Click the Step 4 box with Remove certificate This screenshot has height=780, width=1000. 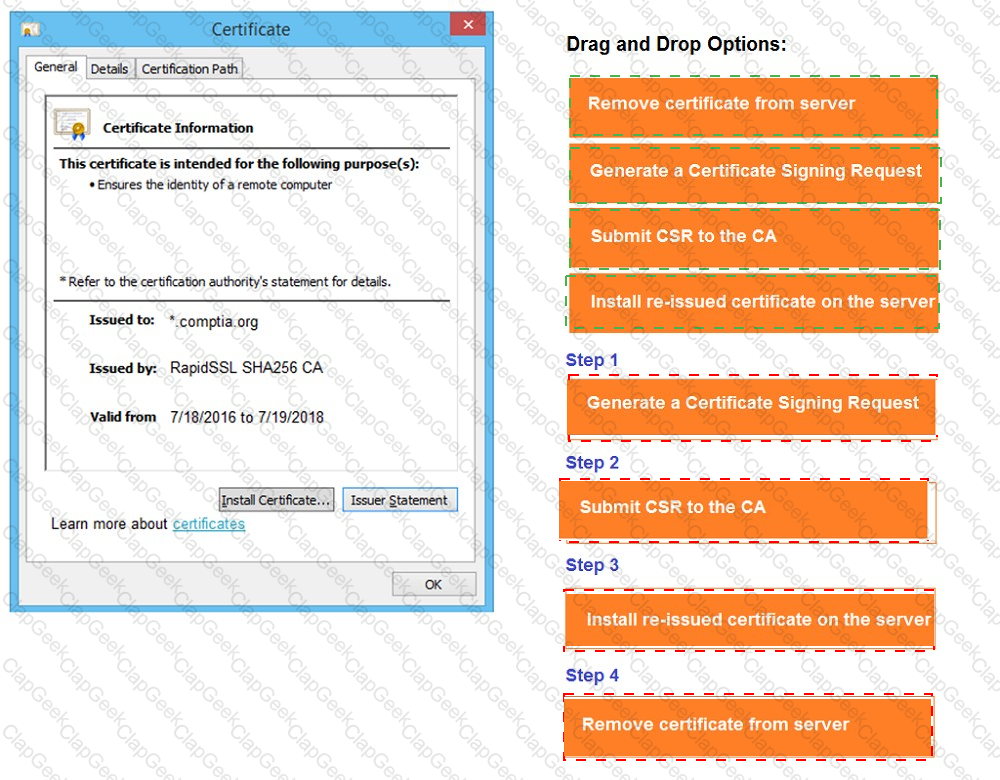pyautogui.click(x=747, y=725)
